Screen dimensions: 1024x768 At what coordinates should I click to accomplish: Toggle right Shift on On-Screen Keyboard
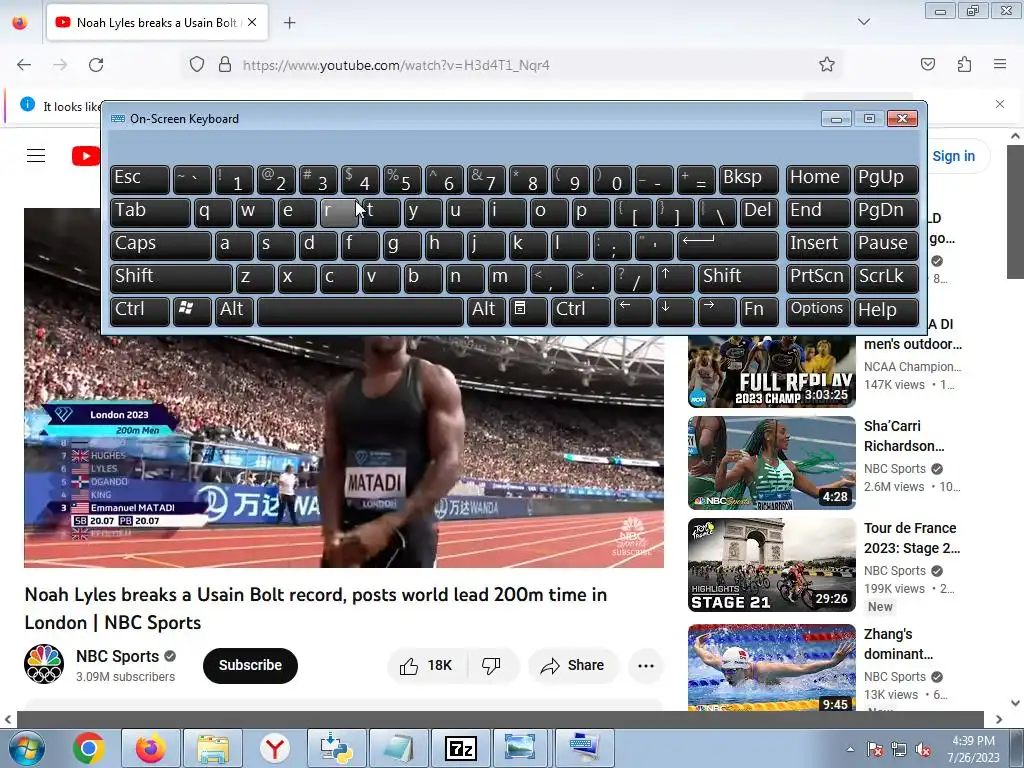tap(738, 278)
